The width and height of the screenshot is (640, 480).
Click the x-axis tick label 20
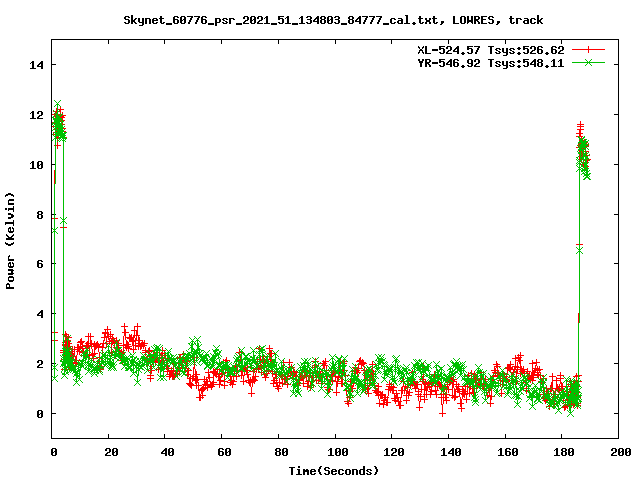pyautogui.click(x=111, y=452)
